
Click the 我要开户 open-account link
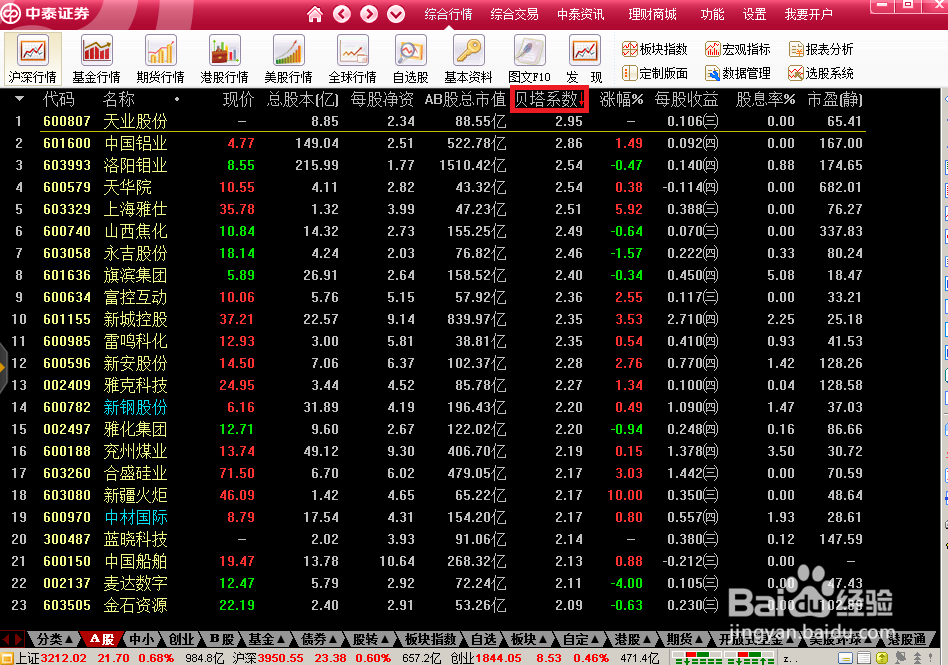808,14
